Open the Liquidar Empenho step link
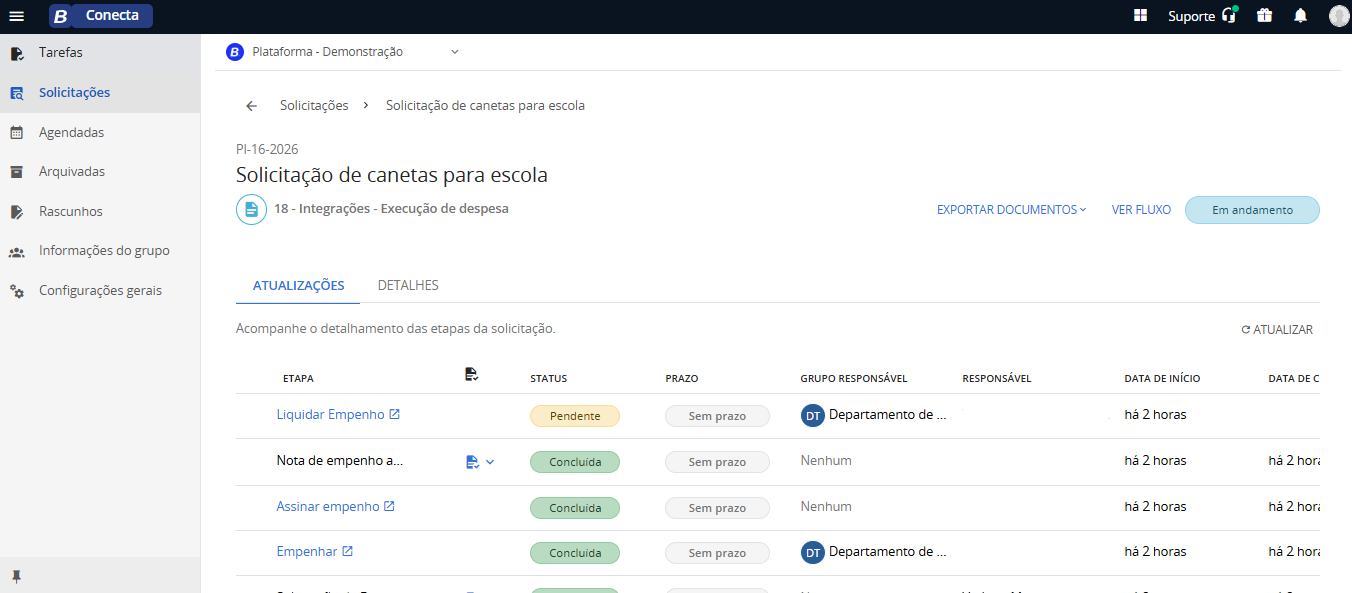This screenshot has width=1352, height=593. coord(330,414)
